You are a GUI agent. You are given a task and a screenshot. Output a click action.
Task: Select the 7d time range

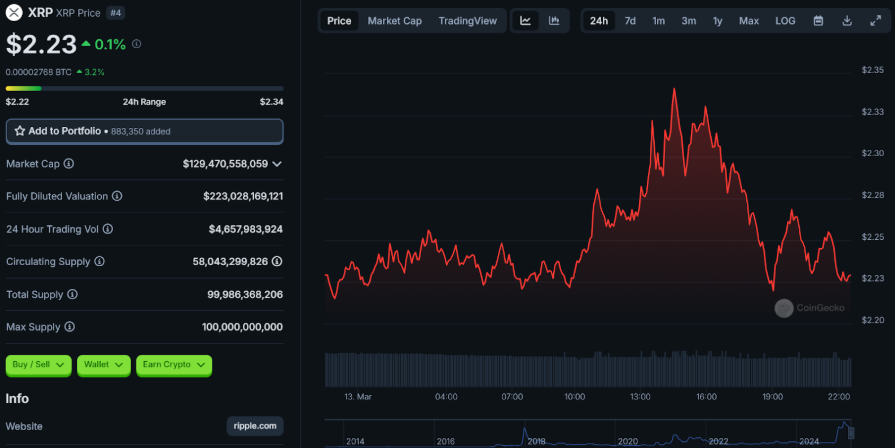630,21
